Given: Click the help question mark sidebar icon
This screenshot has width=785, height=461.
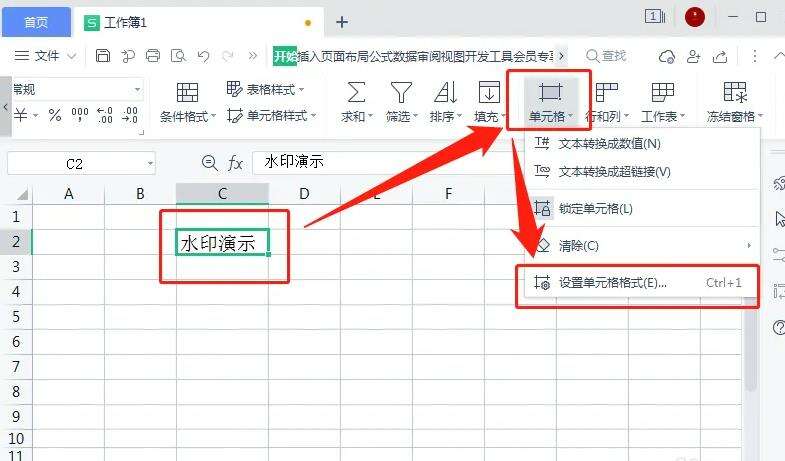Looking at the screenshot, I should [778, 328].
